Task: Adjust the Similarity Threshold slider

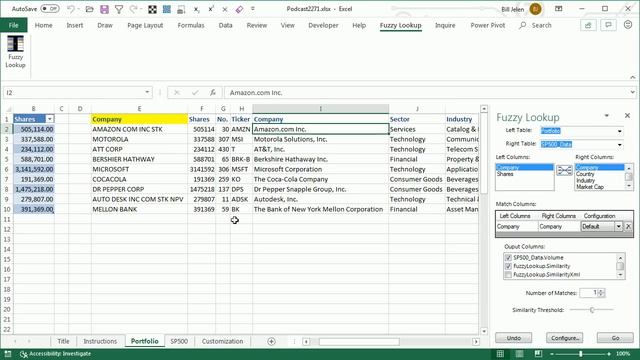Action: tap(592, 310)
